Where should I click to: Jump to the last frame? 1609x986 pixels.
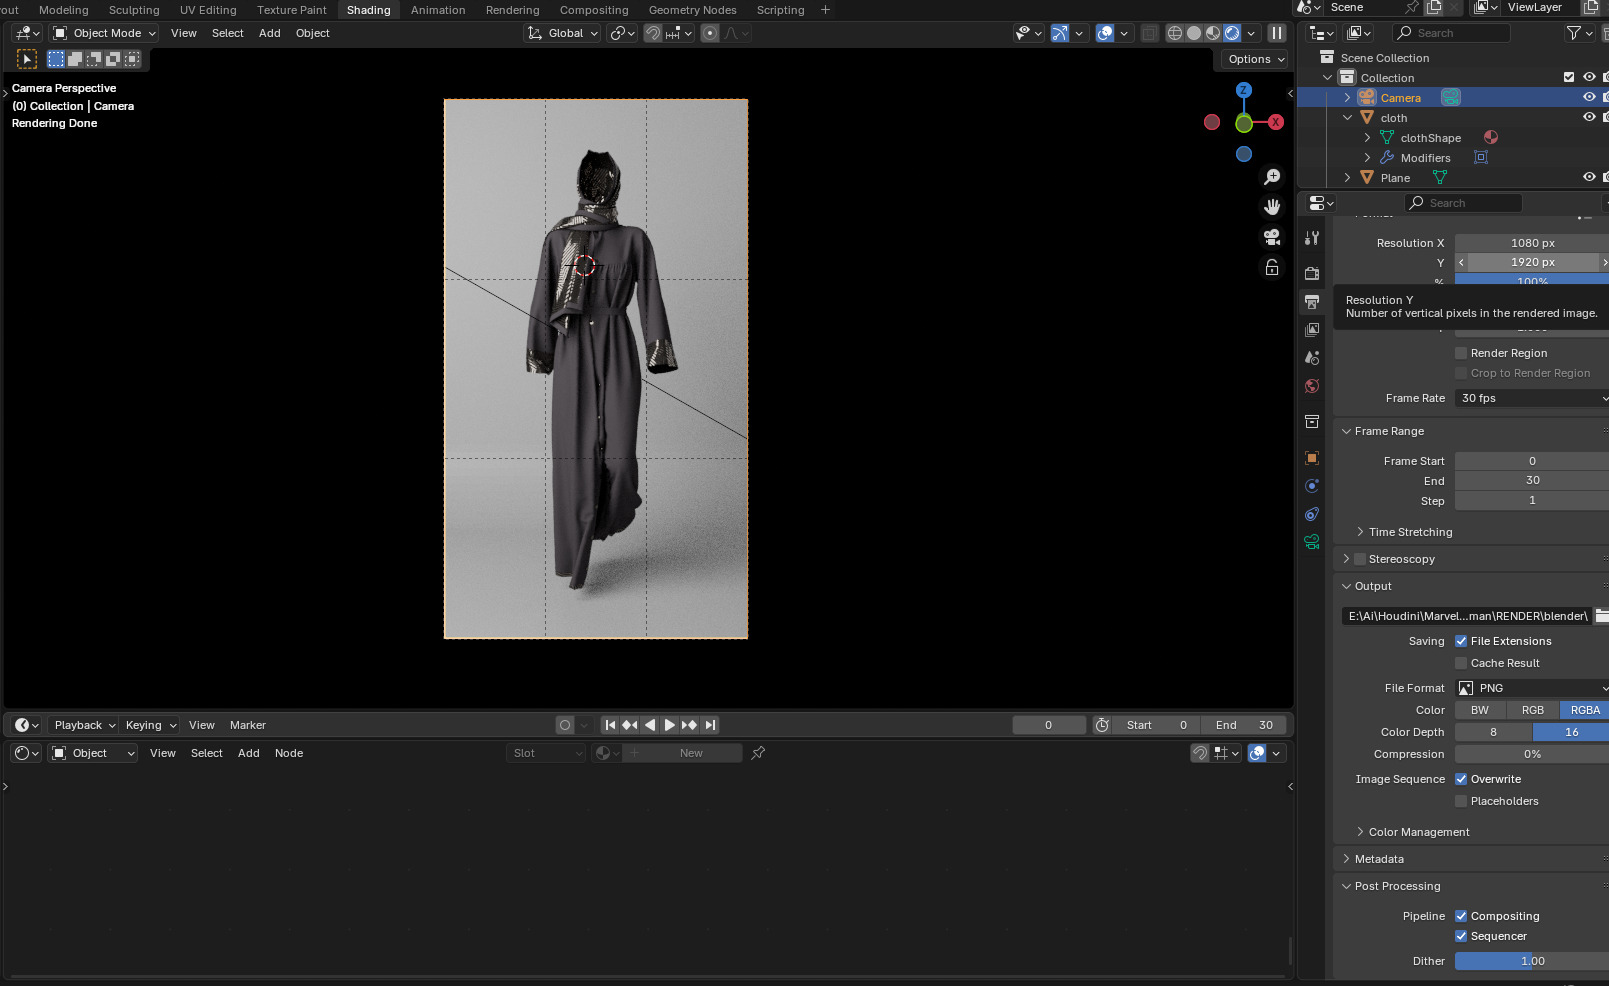(710, 725)
